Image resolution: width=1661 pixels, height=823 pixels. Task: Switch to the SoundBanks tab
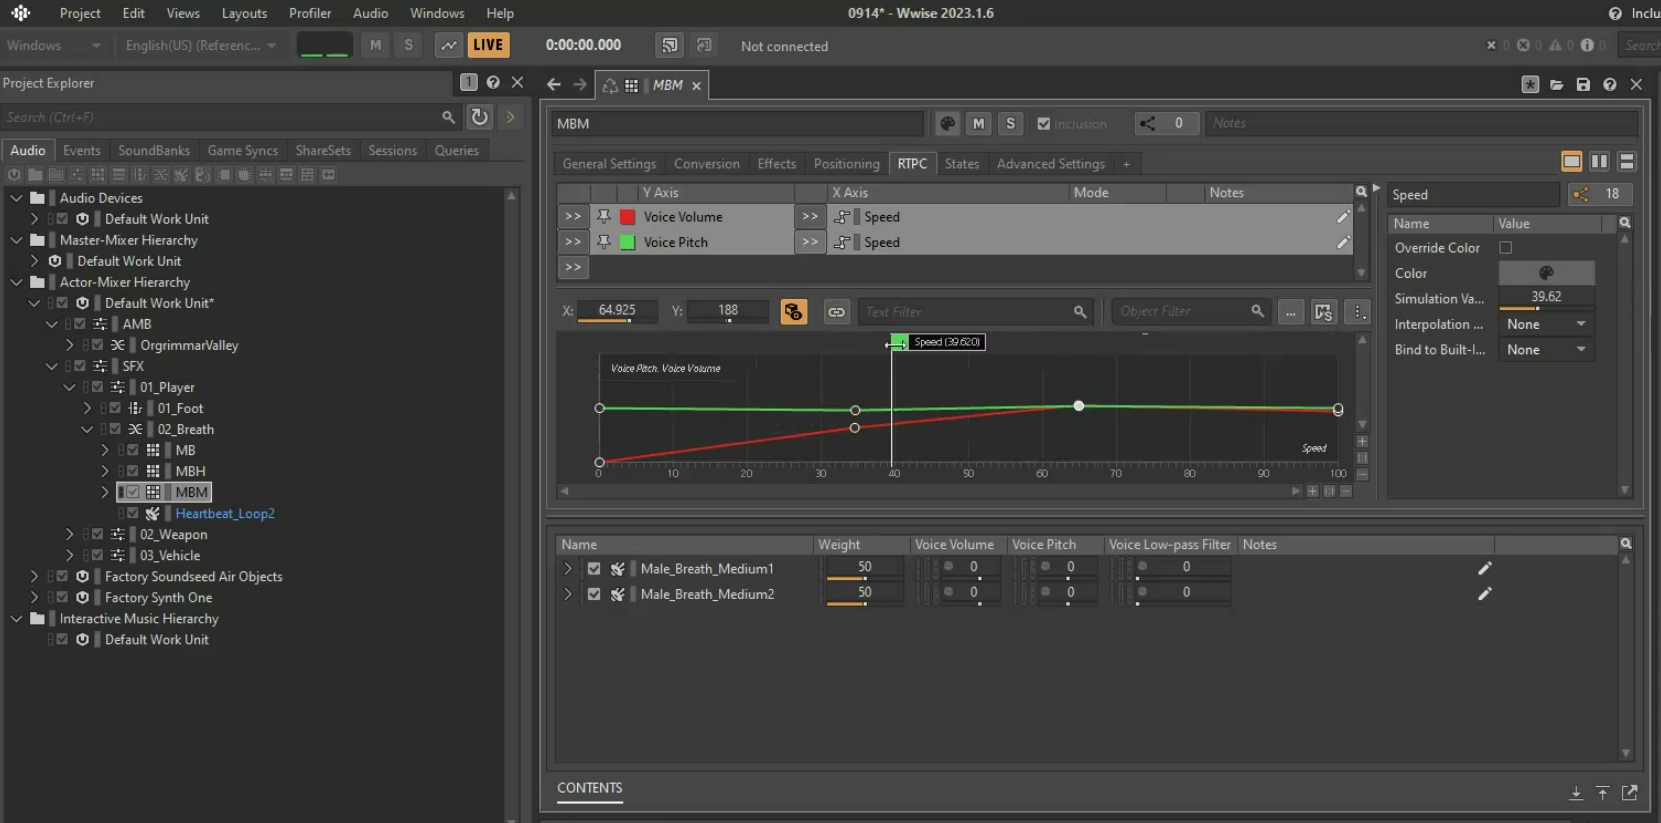154,150
